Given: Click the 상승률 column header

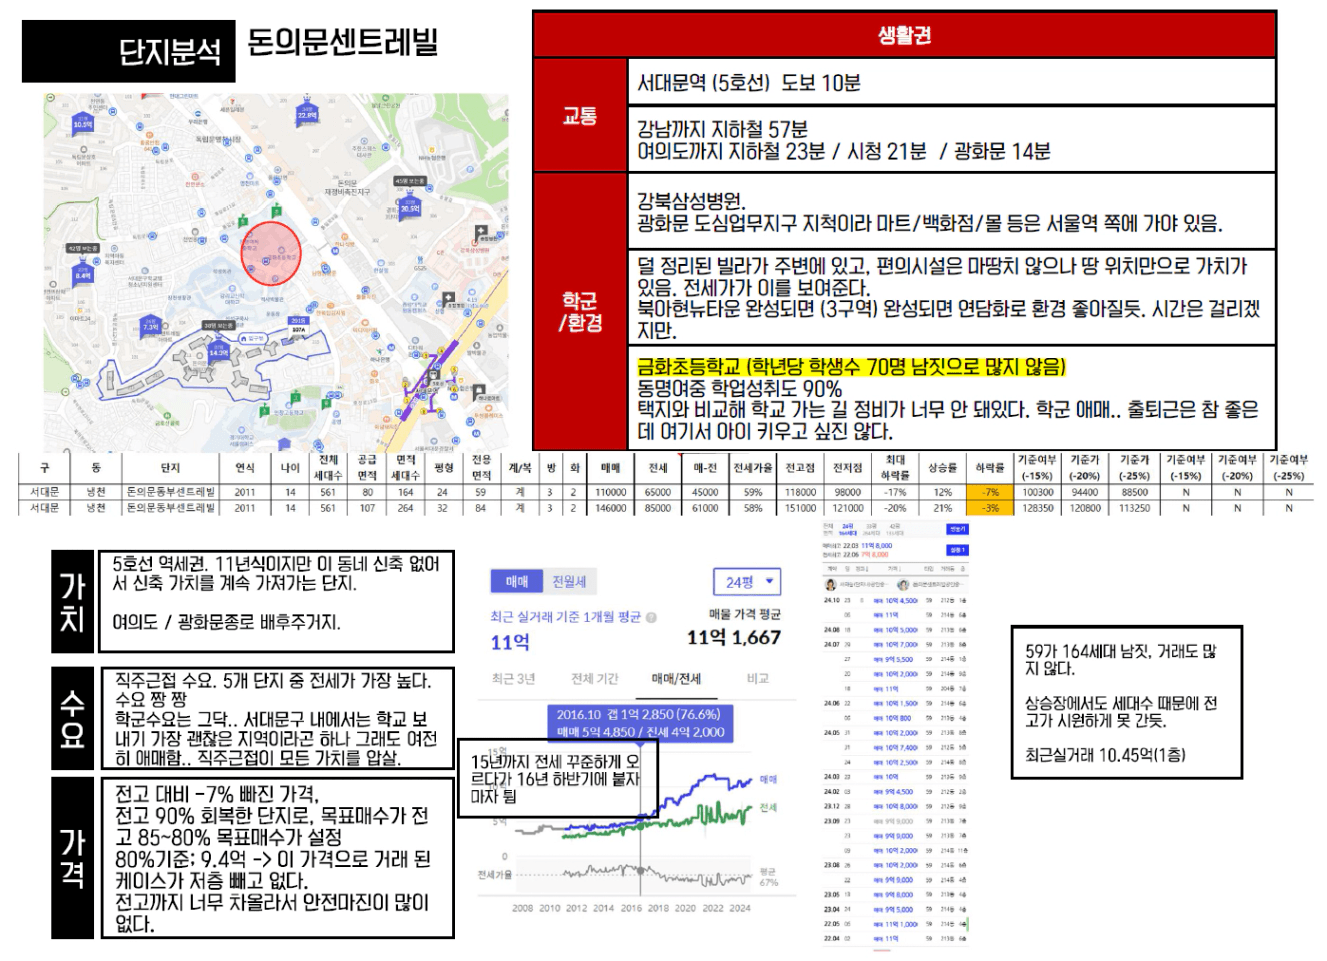Looking at the screenshot, I should [942, 468].
